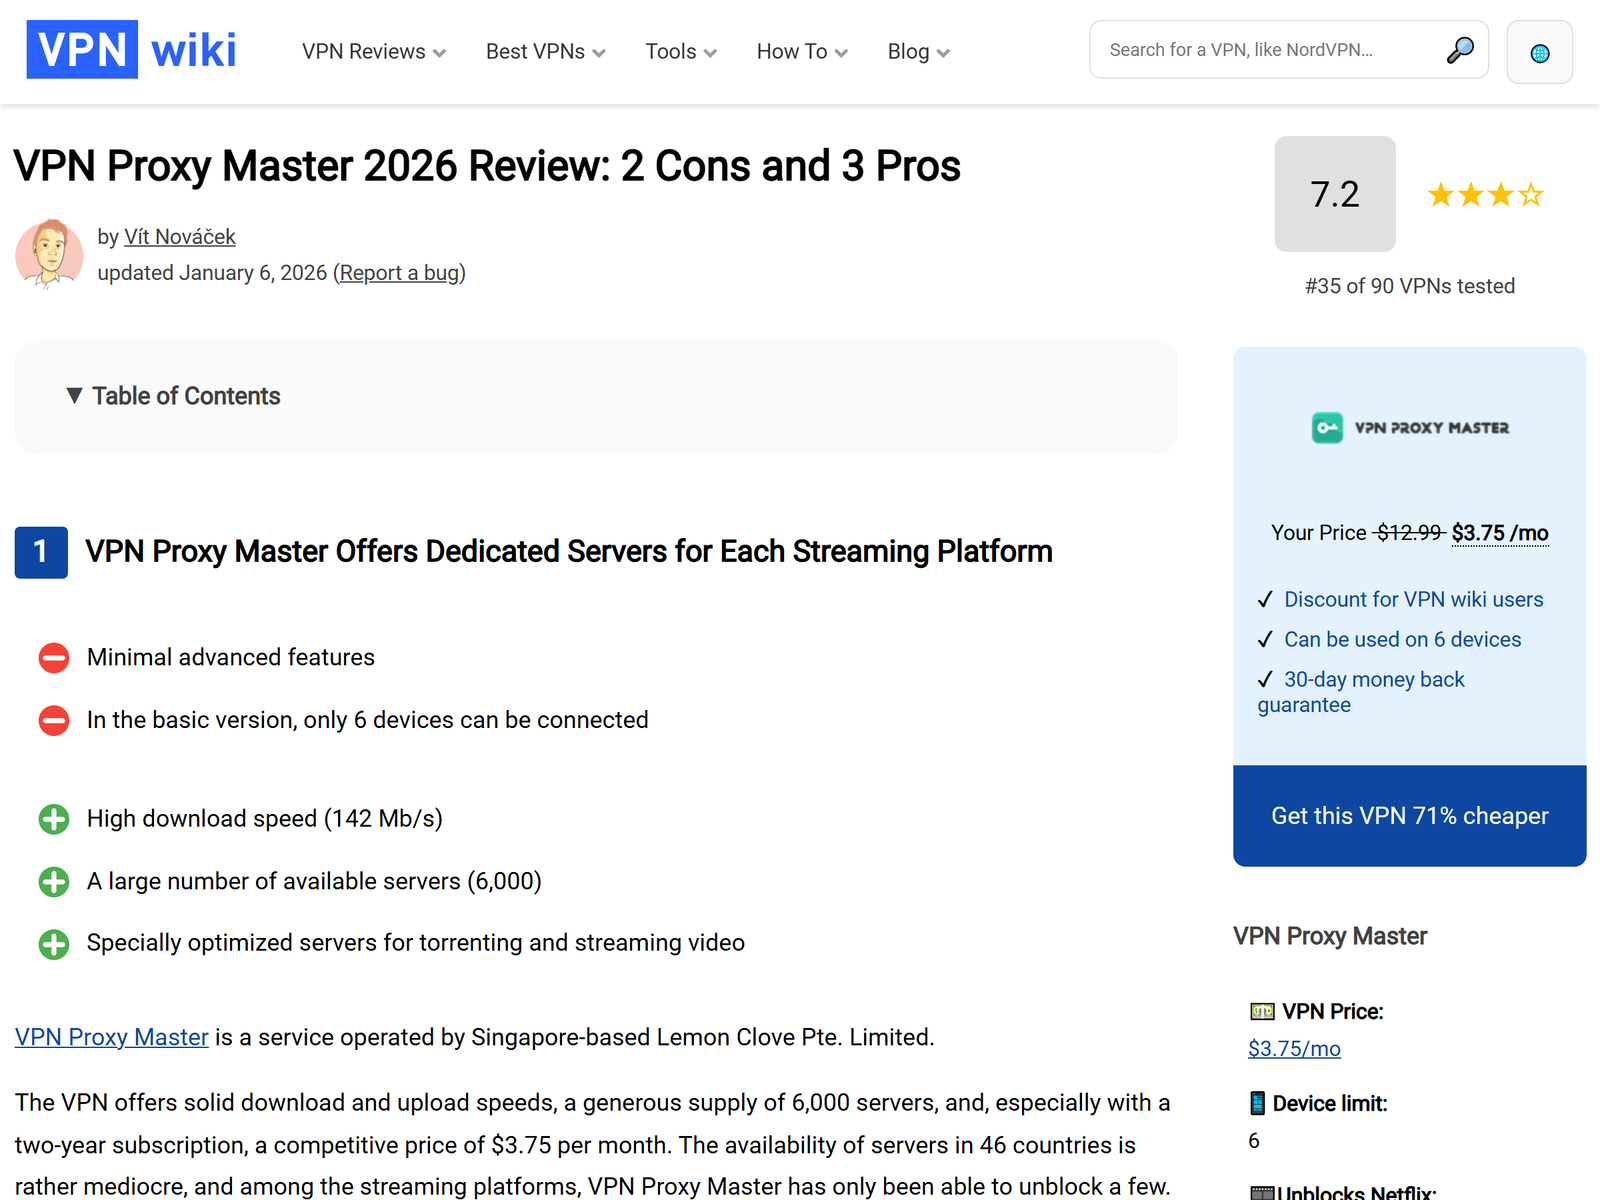1600x1200 pixels.
Task: Open author Vít Nováček's profile link
Action: [180, 237]
